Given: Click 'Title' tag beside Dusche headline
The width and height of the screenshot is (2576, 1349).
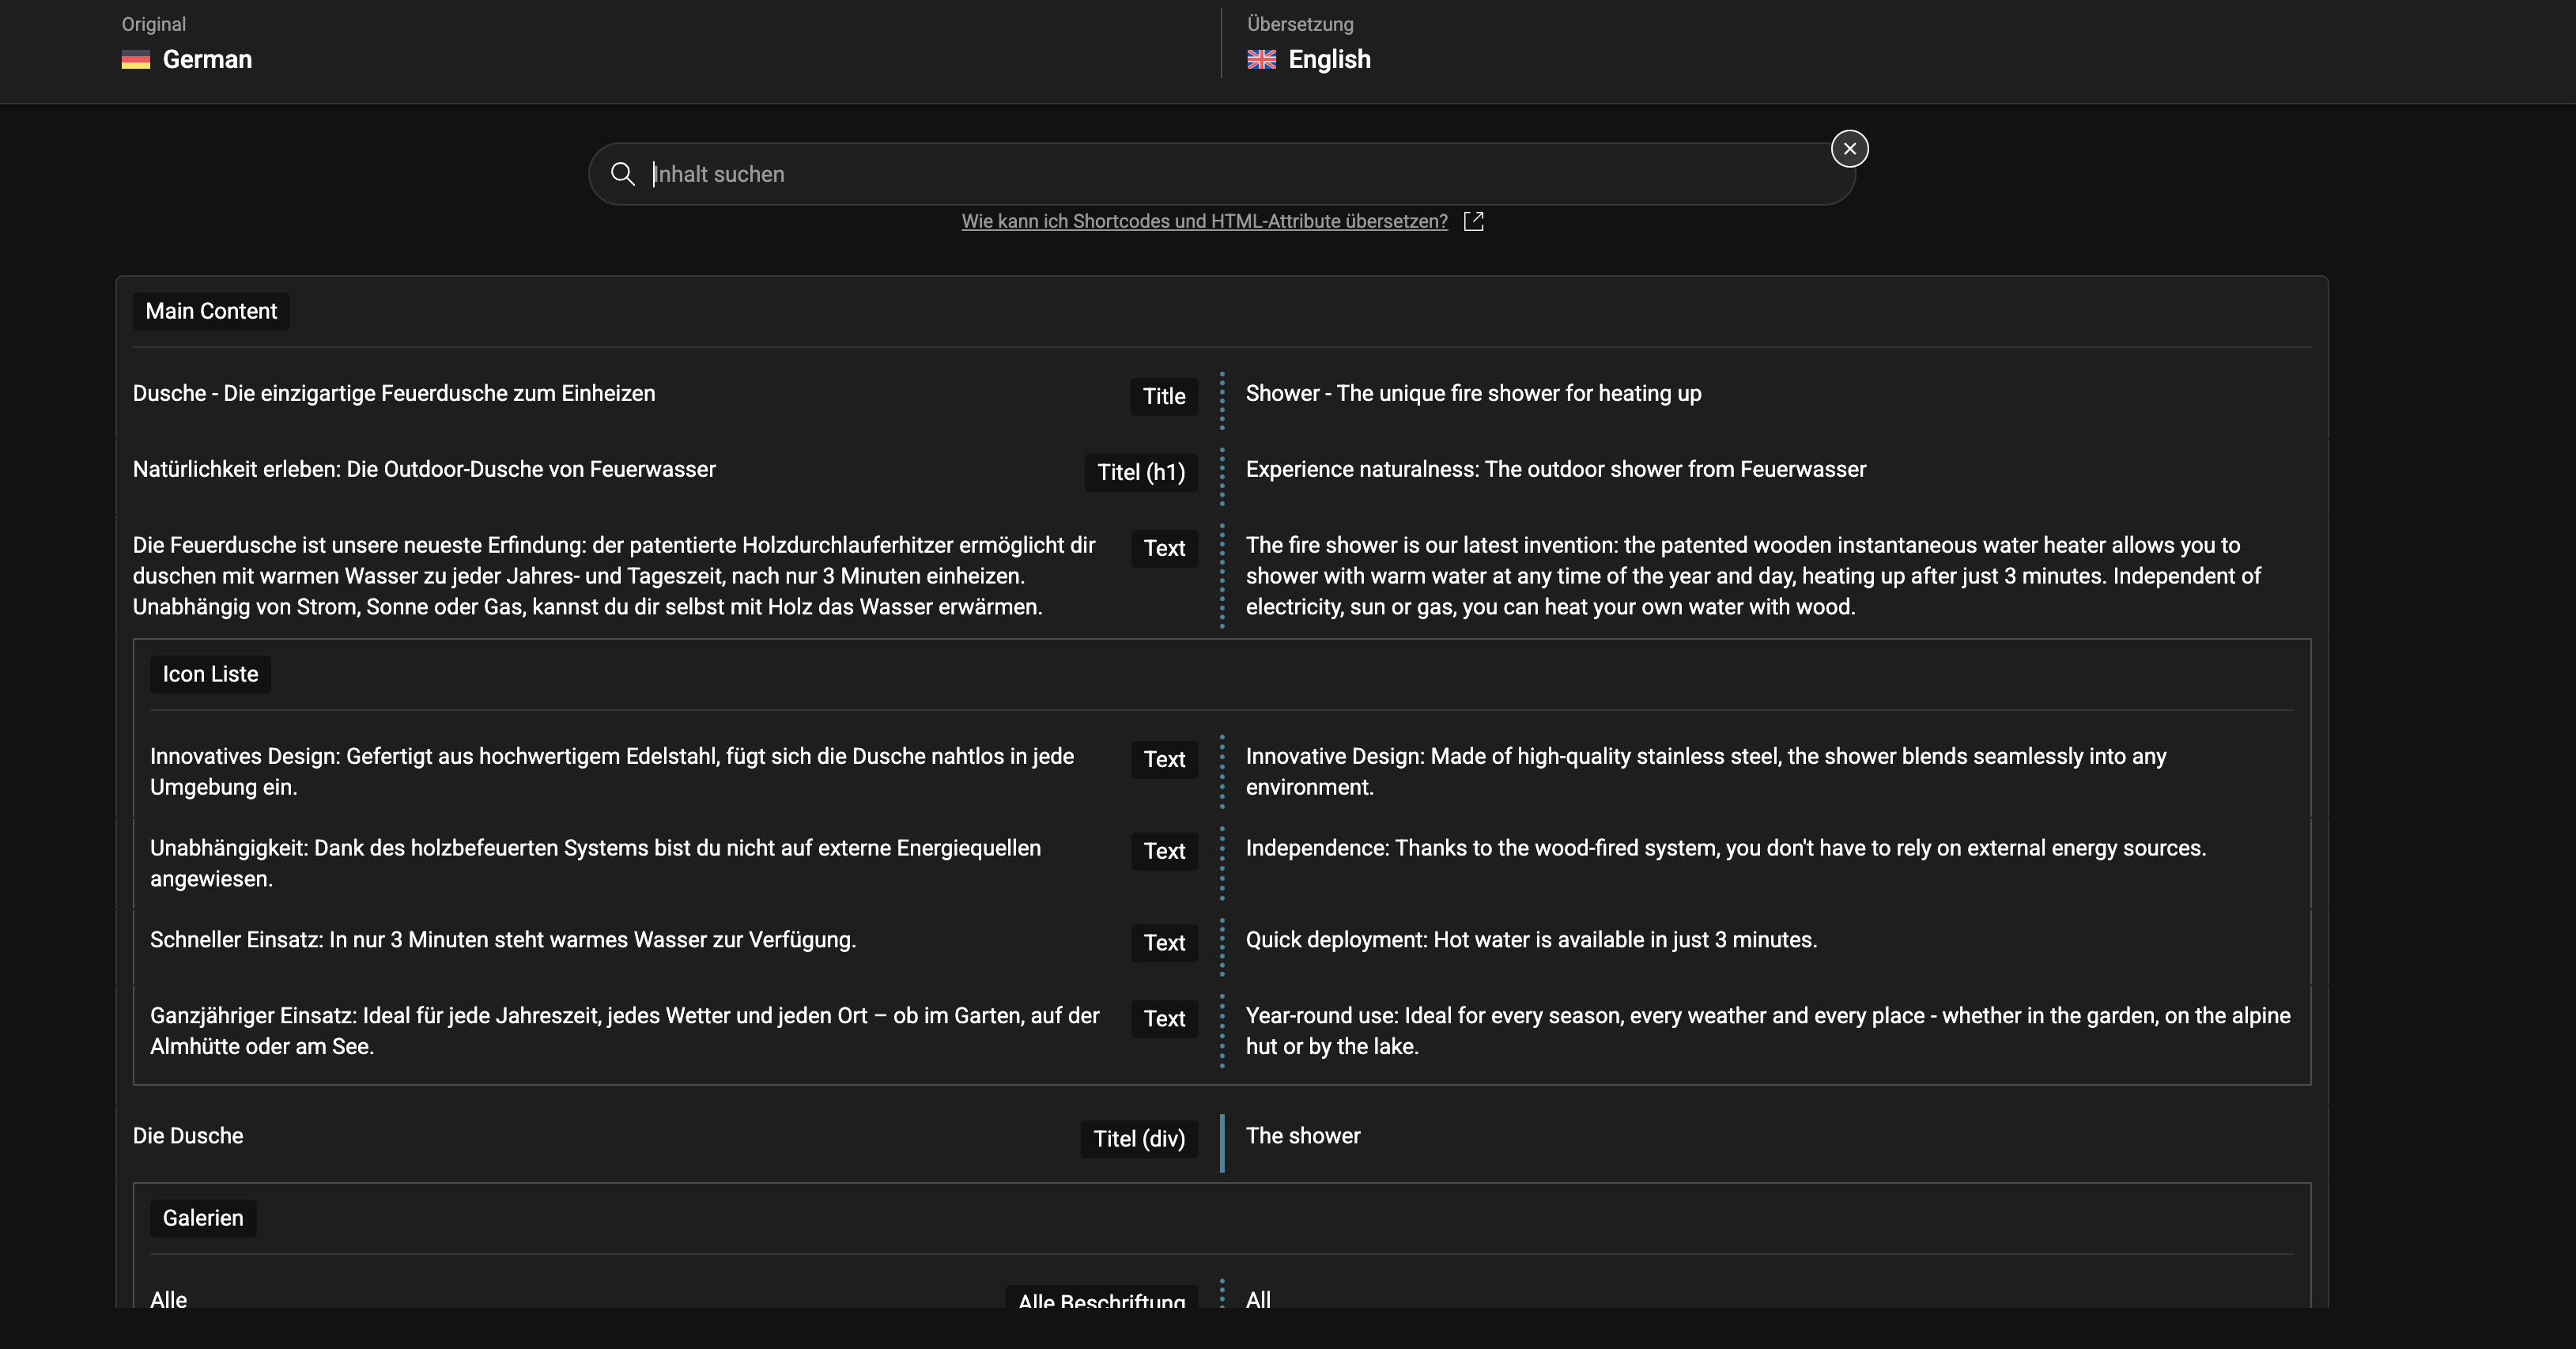Looking at the screenshot, I should (x=1164, y=396).
